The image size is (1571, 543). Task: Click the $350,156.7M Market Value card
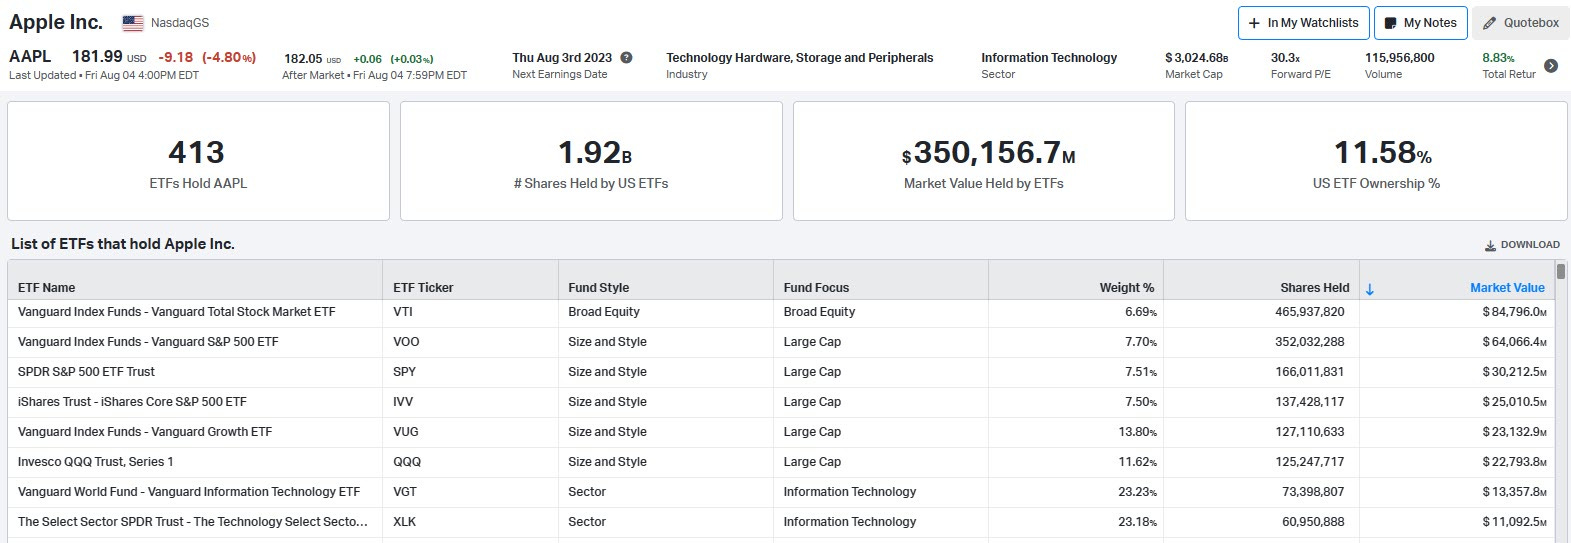point(984,161)
